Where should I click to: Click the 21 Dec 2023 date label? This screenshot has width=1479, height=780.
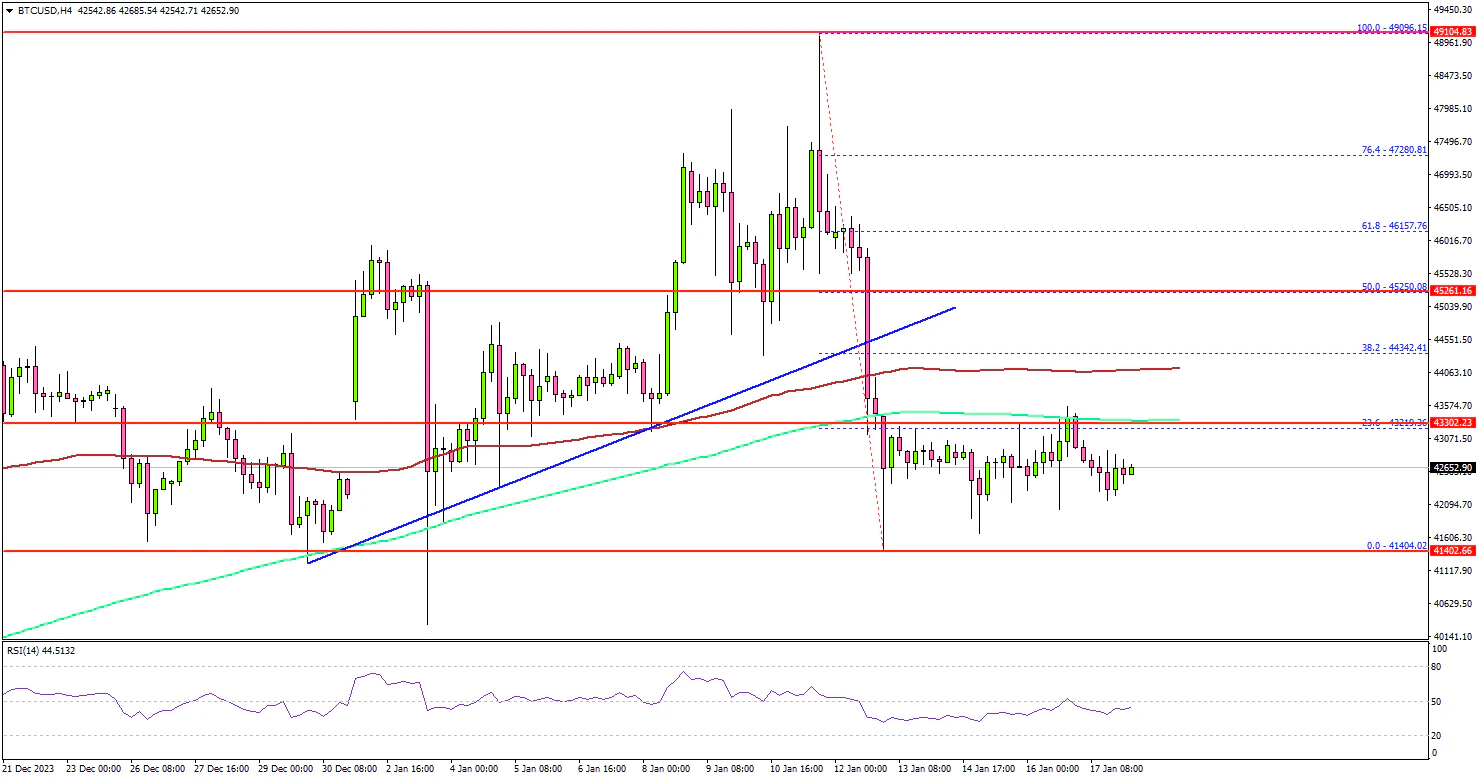27,769
